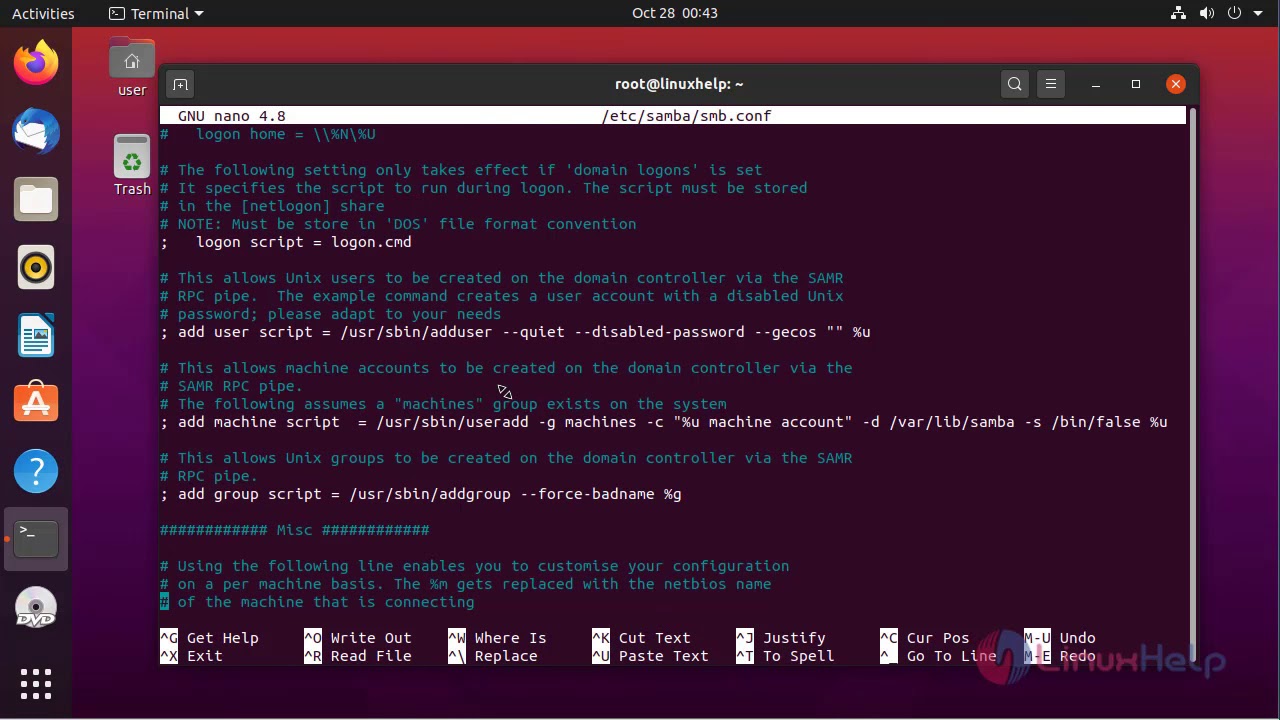
Task: Open the Help application from the dock
Action: point(36,470)
